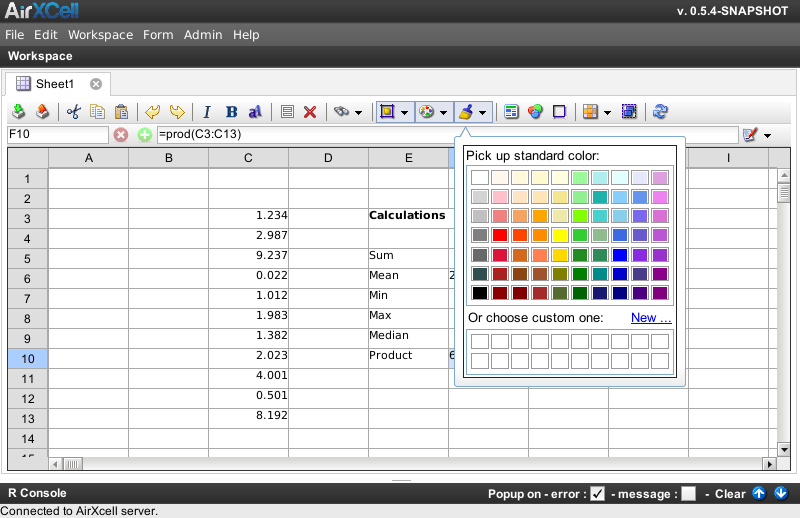Click the scissors cut icon in toolbar
The width and height of the screenshot is (800, 518).
(72, 112)
